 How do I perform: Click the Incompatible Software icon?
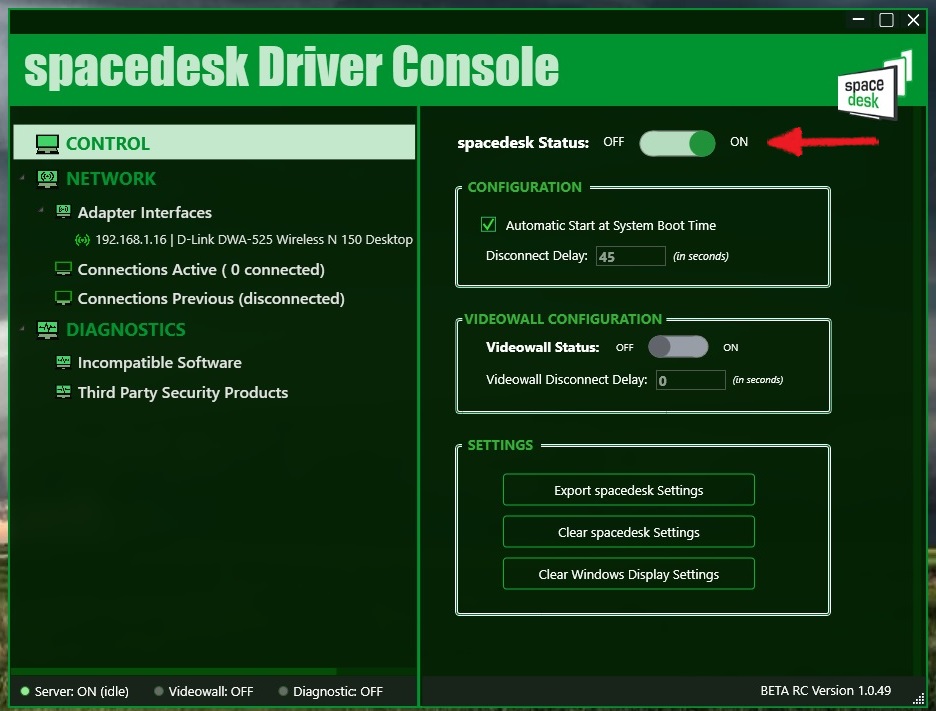coord(63,362)
